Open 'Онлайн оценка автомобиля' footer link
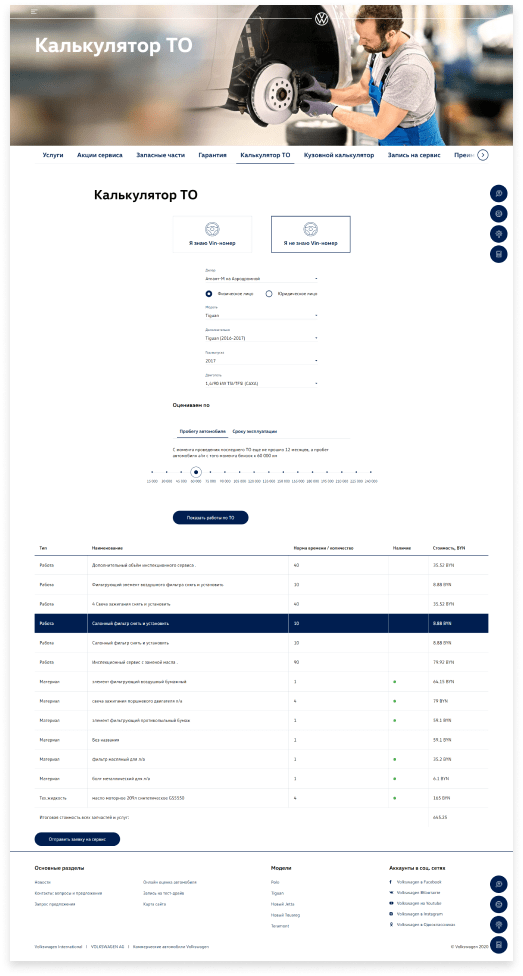Screen dimensions: 523x976 (170, 882)
